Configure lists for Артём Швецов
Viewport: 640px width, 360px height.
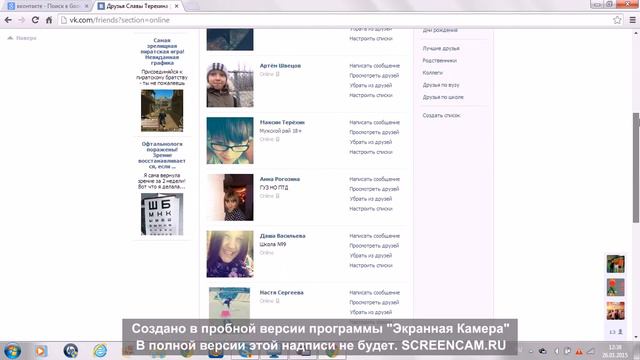point(371,95)
